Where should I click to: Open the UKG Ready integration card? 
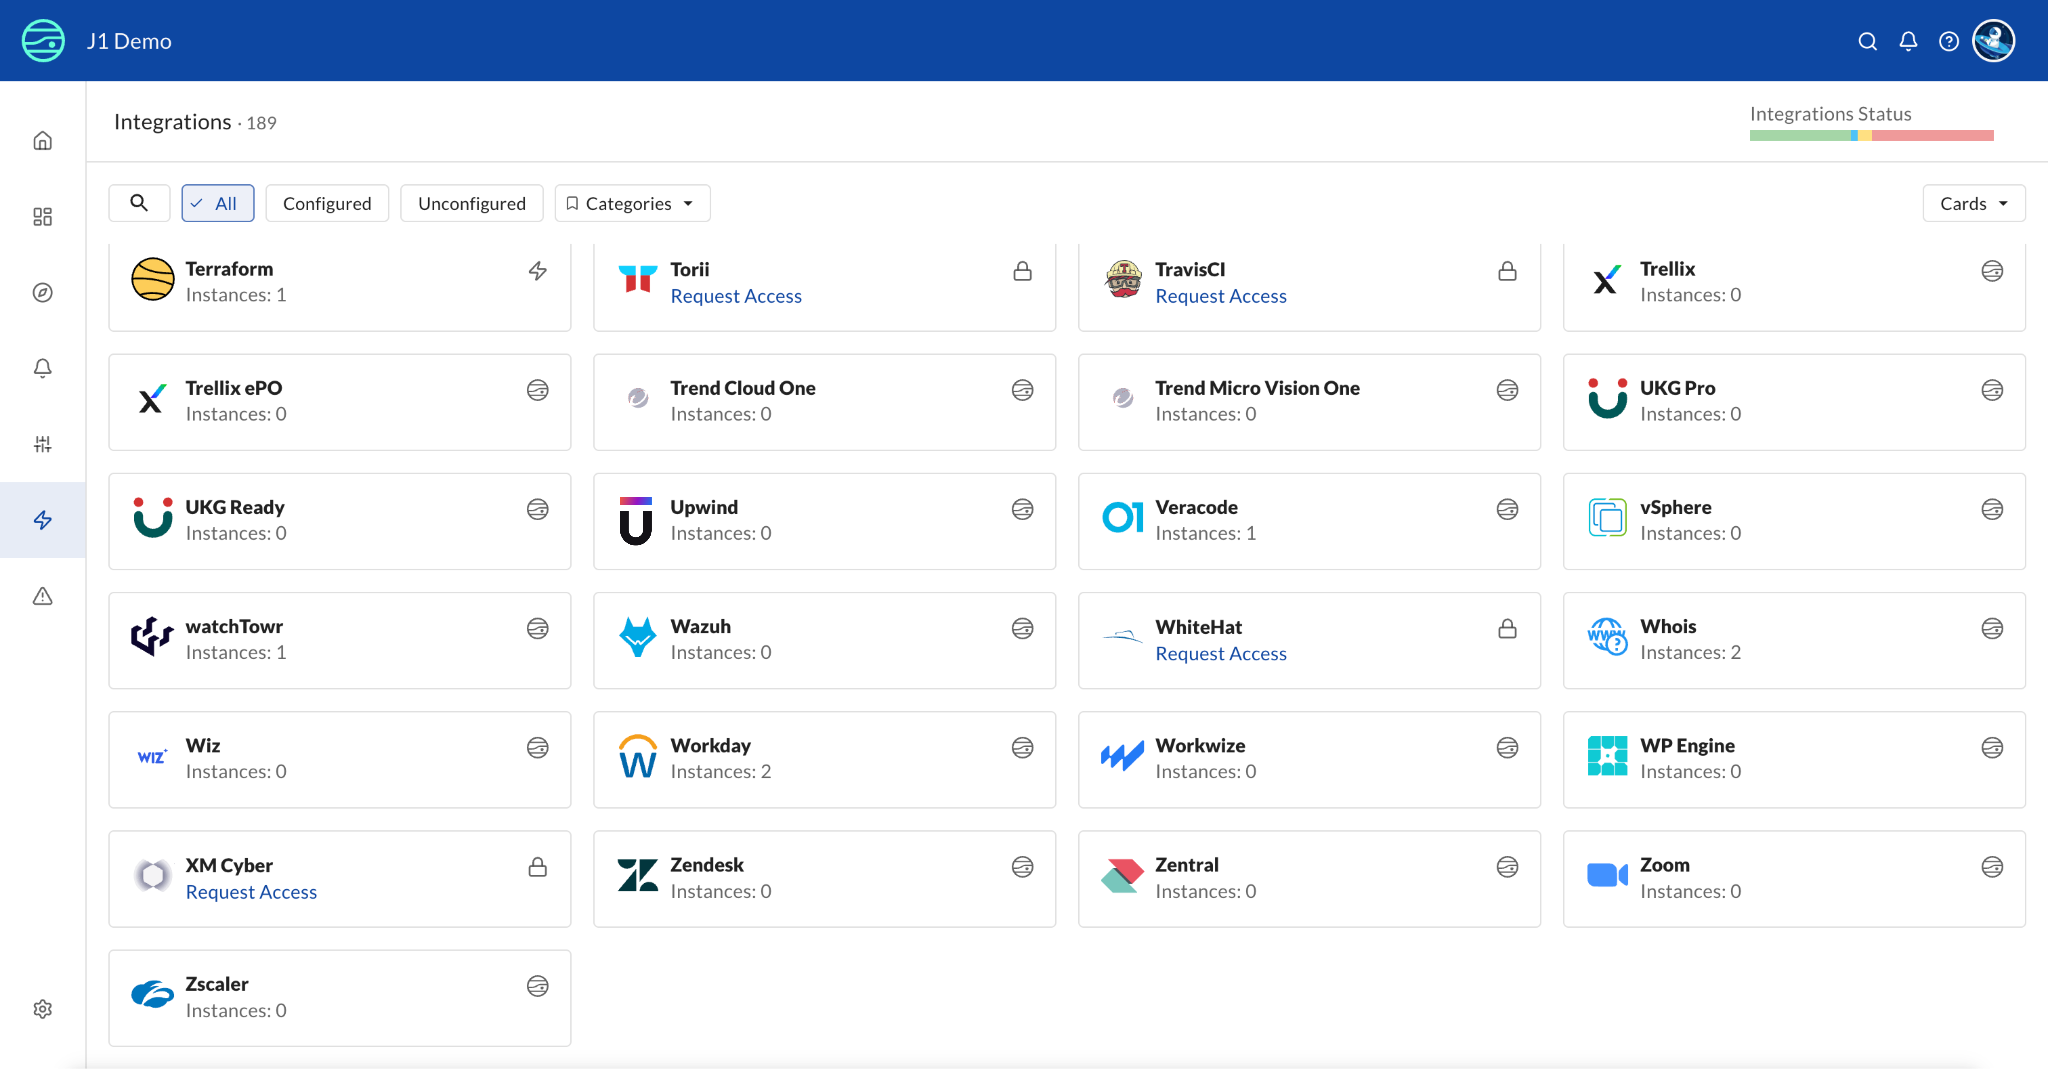pos(339,521)
